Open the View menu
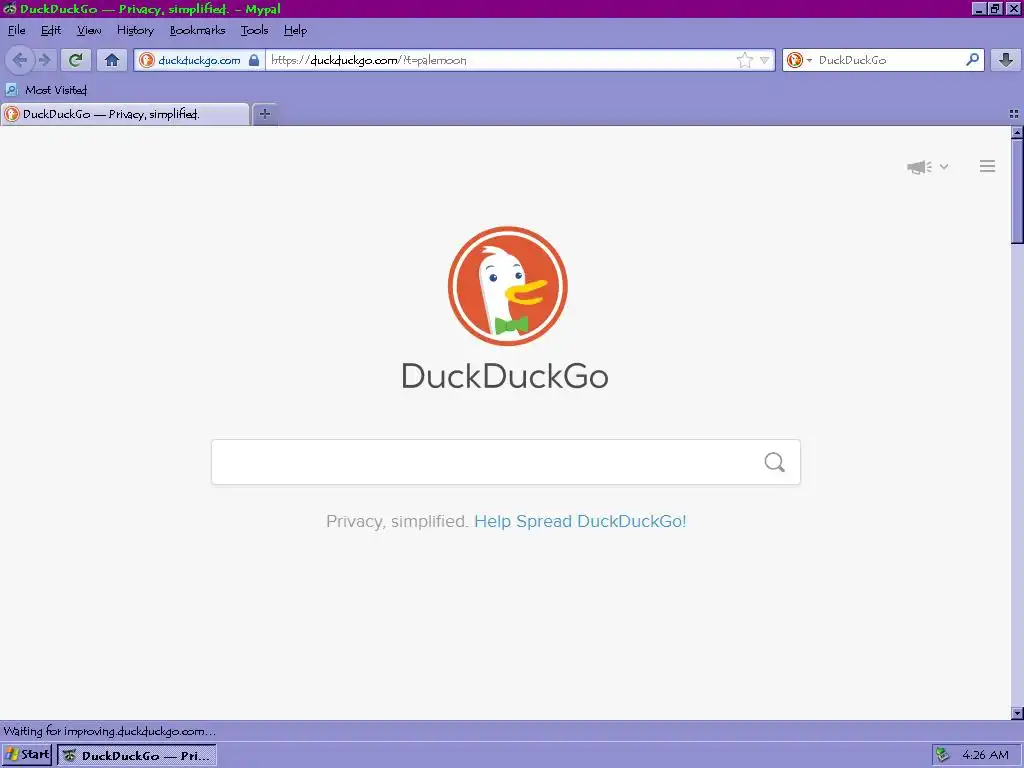Viewport: 1024px width, 768px height. tap(89, 30)
